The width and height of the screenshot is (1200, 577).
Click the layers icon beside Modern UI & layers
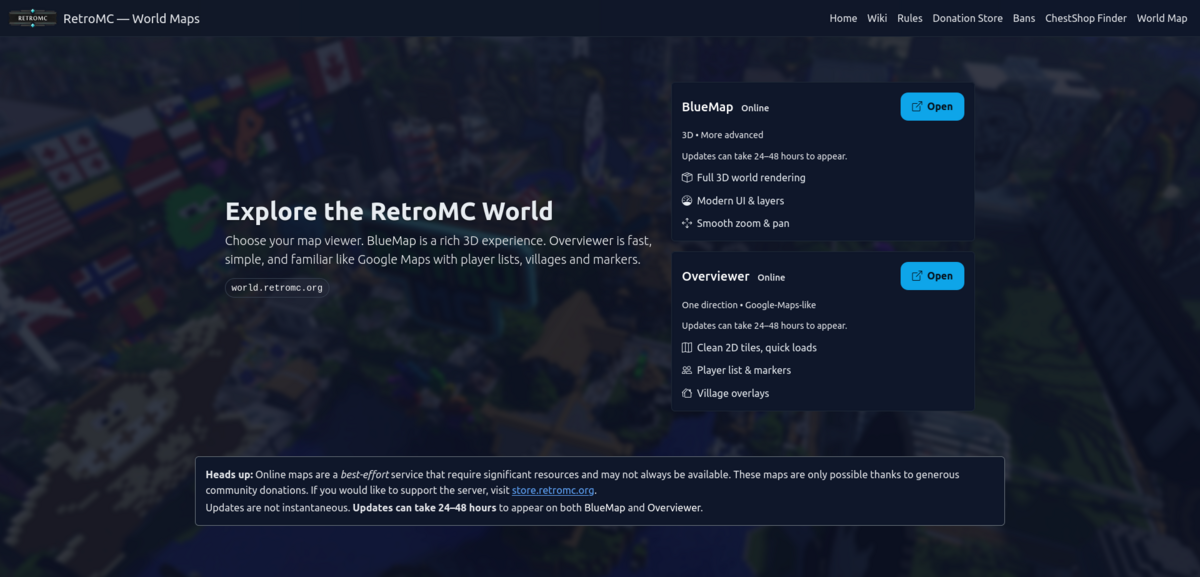[687, 200]
